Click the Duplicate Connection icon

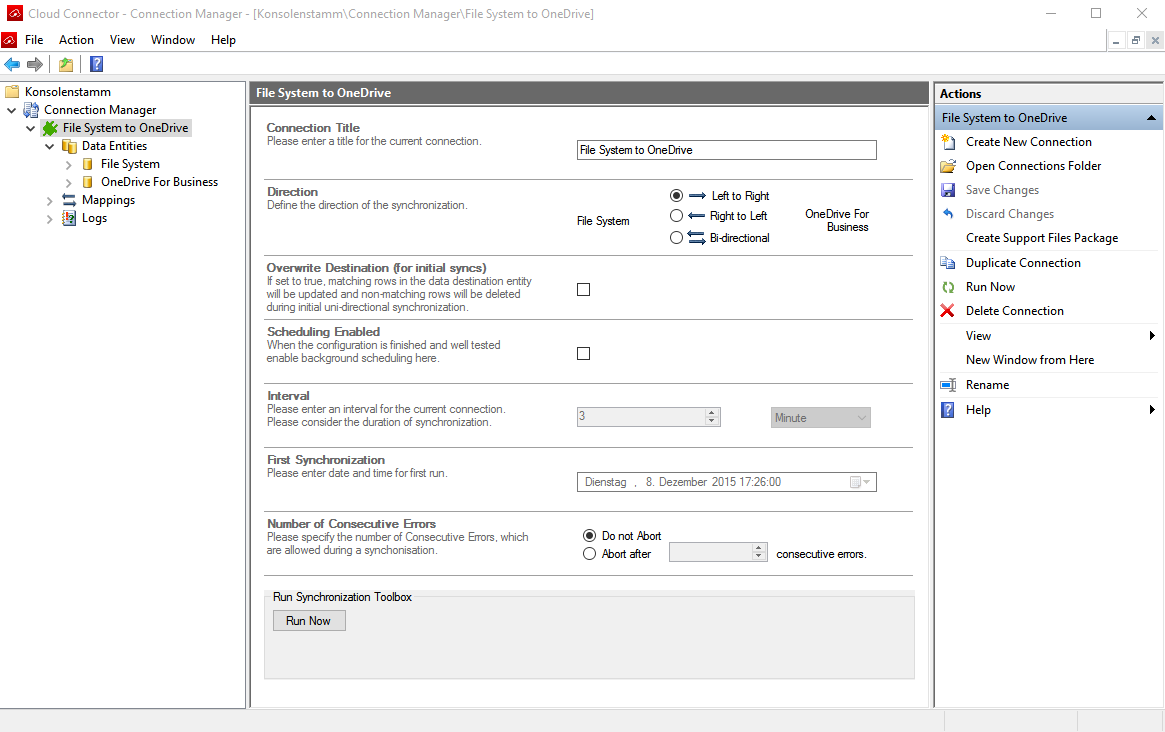point(948,263)
